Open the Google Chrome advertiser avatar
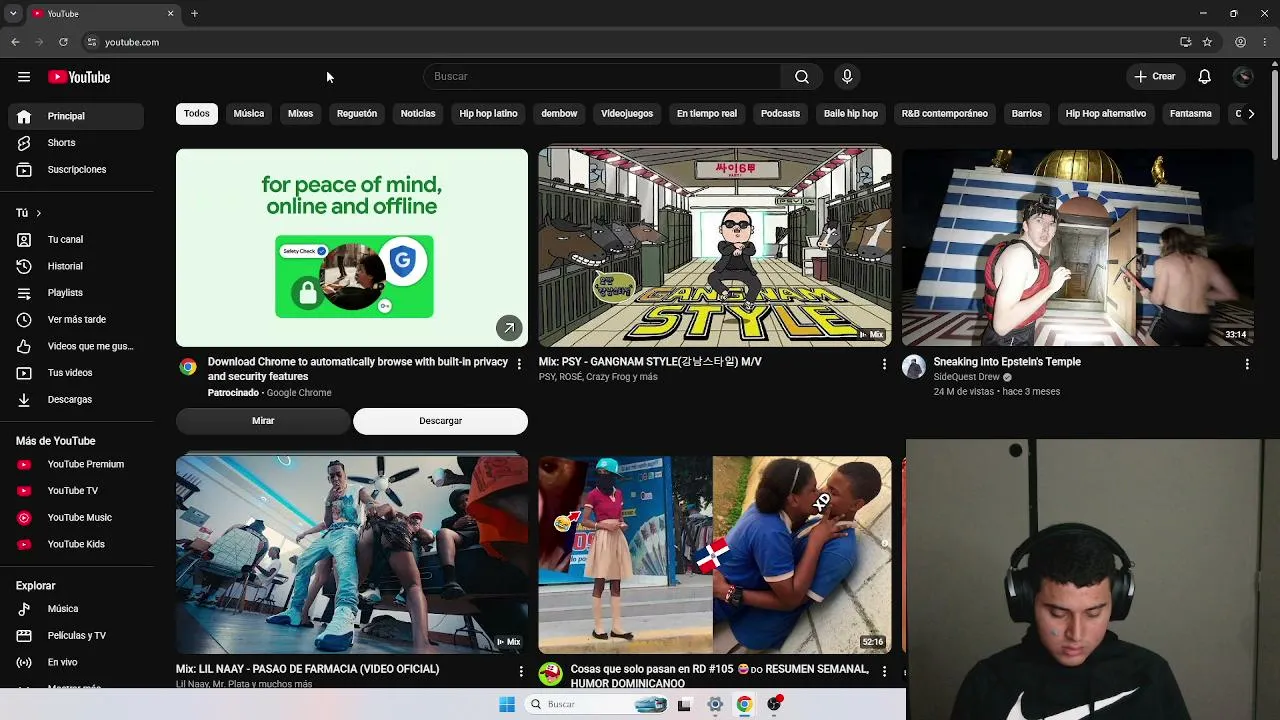Image resolution: width=1280 pixels, height=720 pixels. tap(188, 367)
